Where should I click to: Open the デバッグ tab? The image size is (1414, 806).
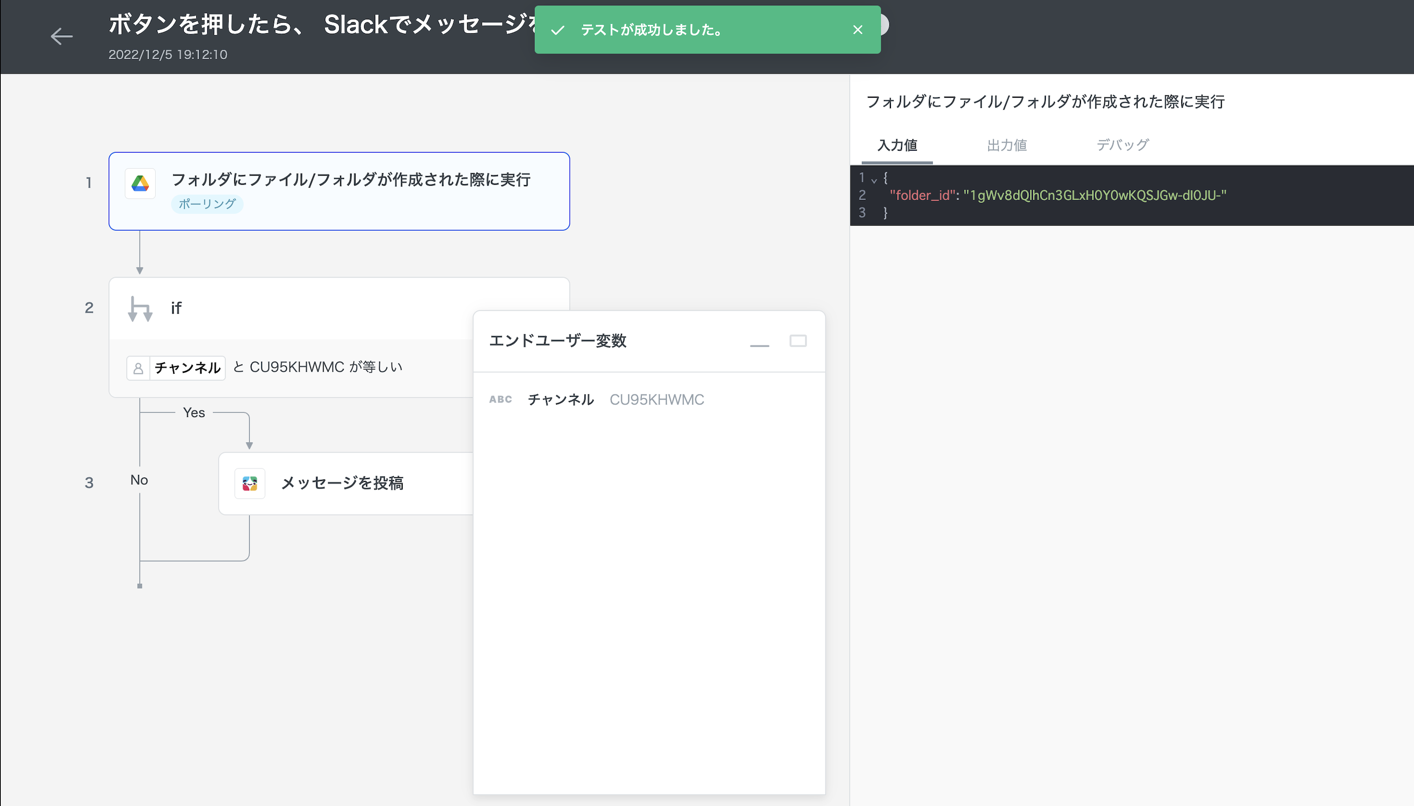click(1122, 145)
